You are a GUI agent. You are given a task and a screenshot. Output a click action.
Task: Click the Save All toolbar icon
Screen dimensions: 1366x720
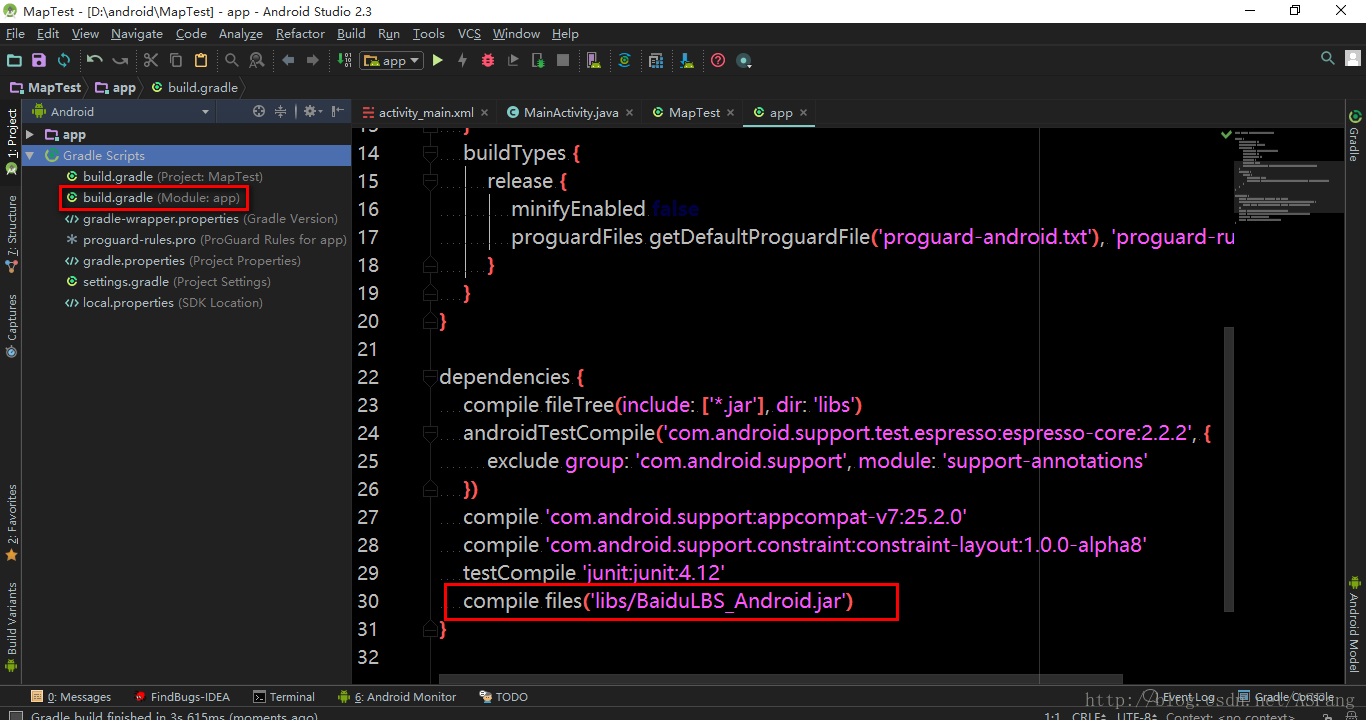[39, 60]
